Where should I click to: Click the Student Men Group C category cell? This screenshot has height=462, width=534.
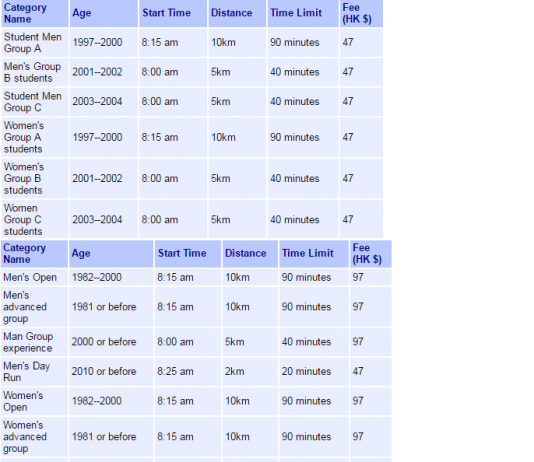[35, 102]
